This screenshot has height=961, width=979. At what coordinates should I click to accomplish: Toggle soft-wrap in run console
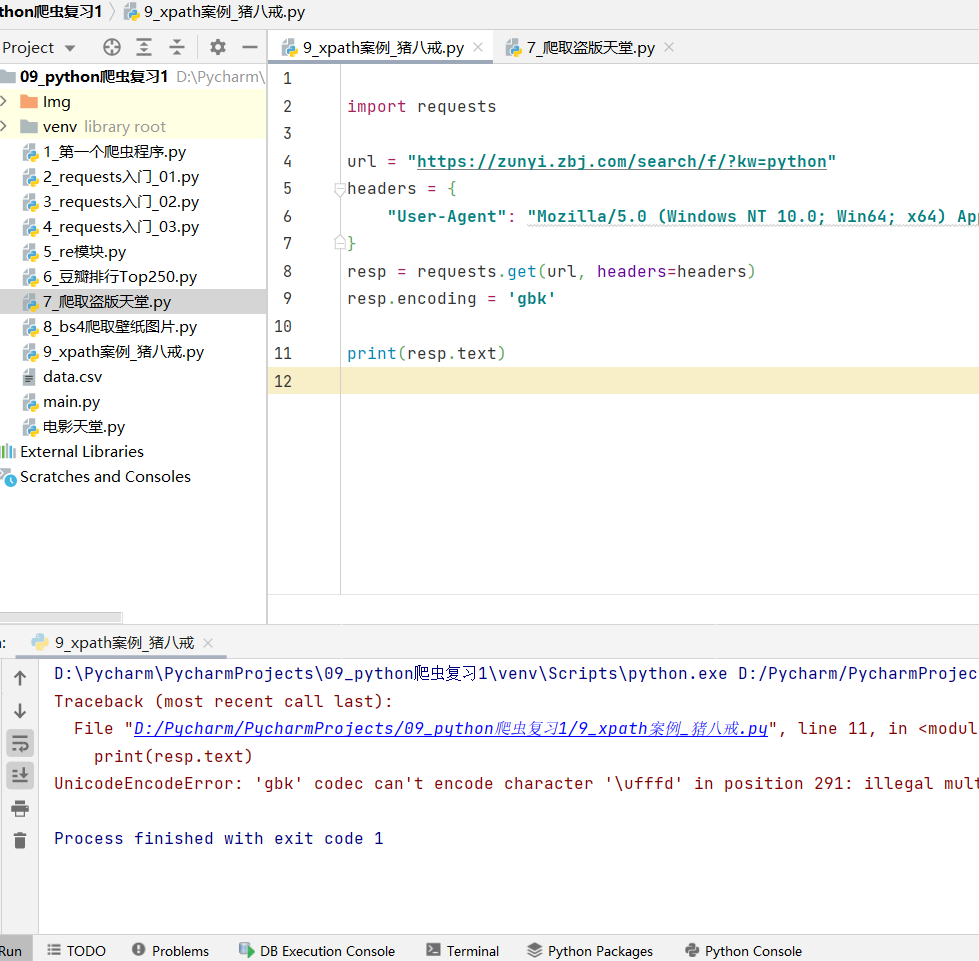coord(20,744)
